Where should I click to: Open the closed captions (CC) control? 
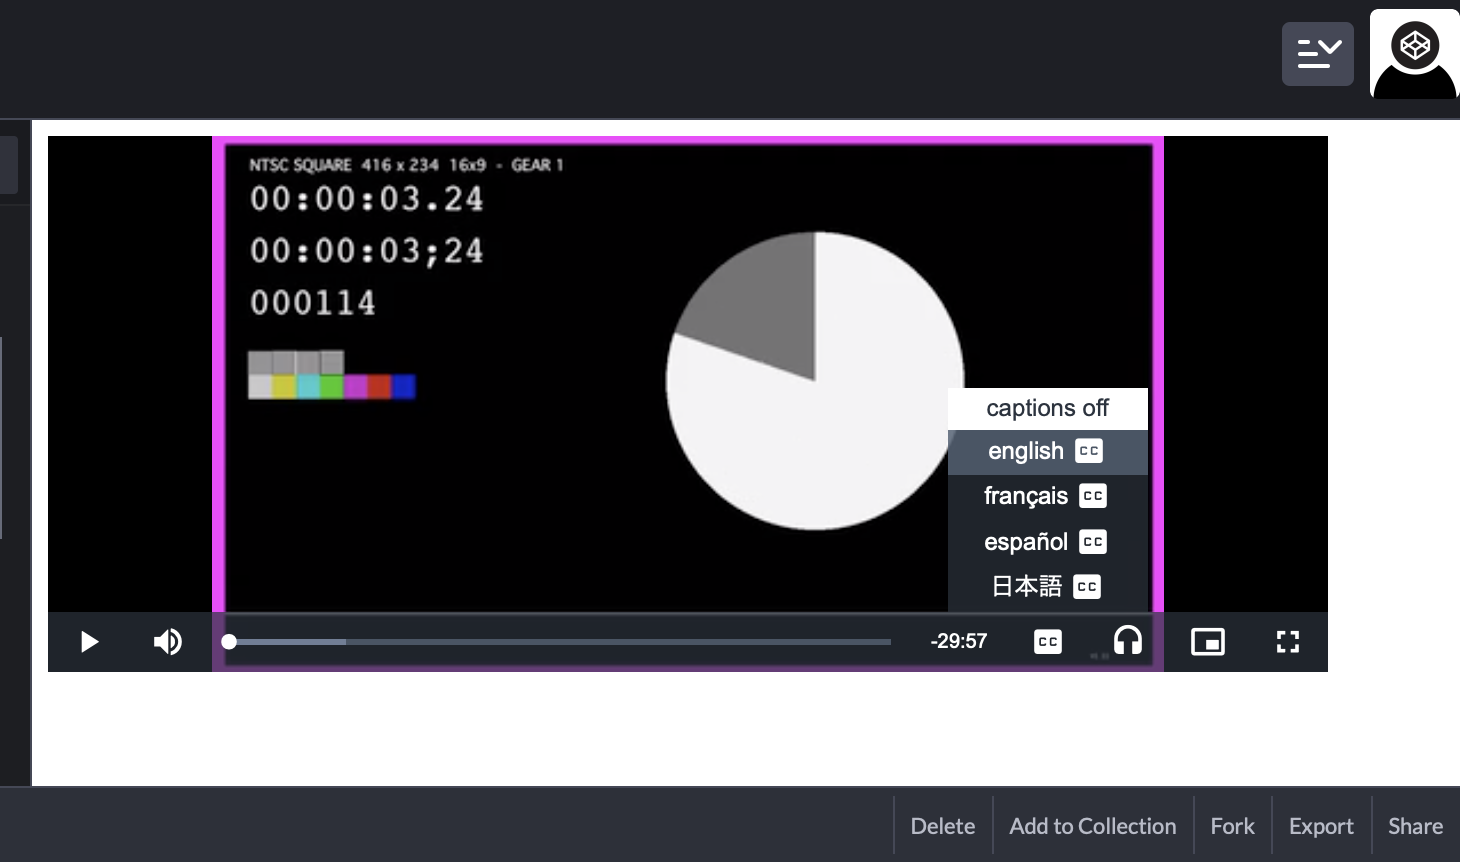tap(1047, 641)
